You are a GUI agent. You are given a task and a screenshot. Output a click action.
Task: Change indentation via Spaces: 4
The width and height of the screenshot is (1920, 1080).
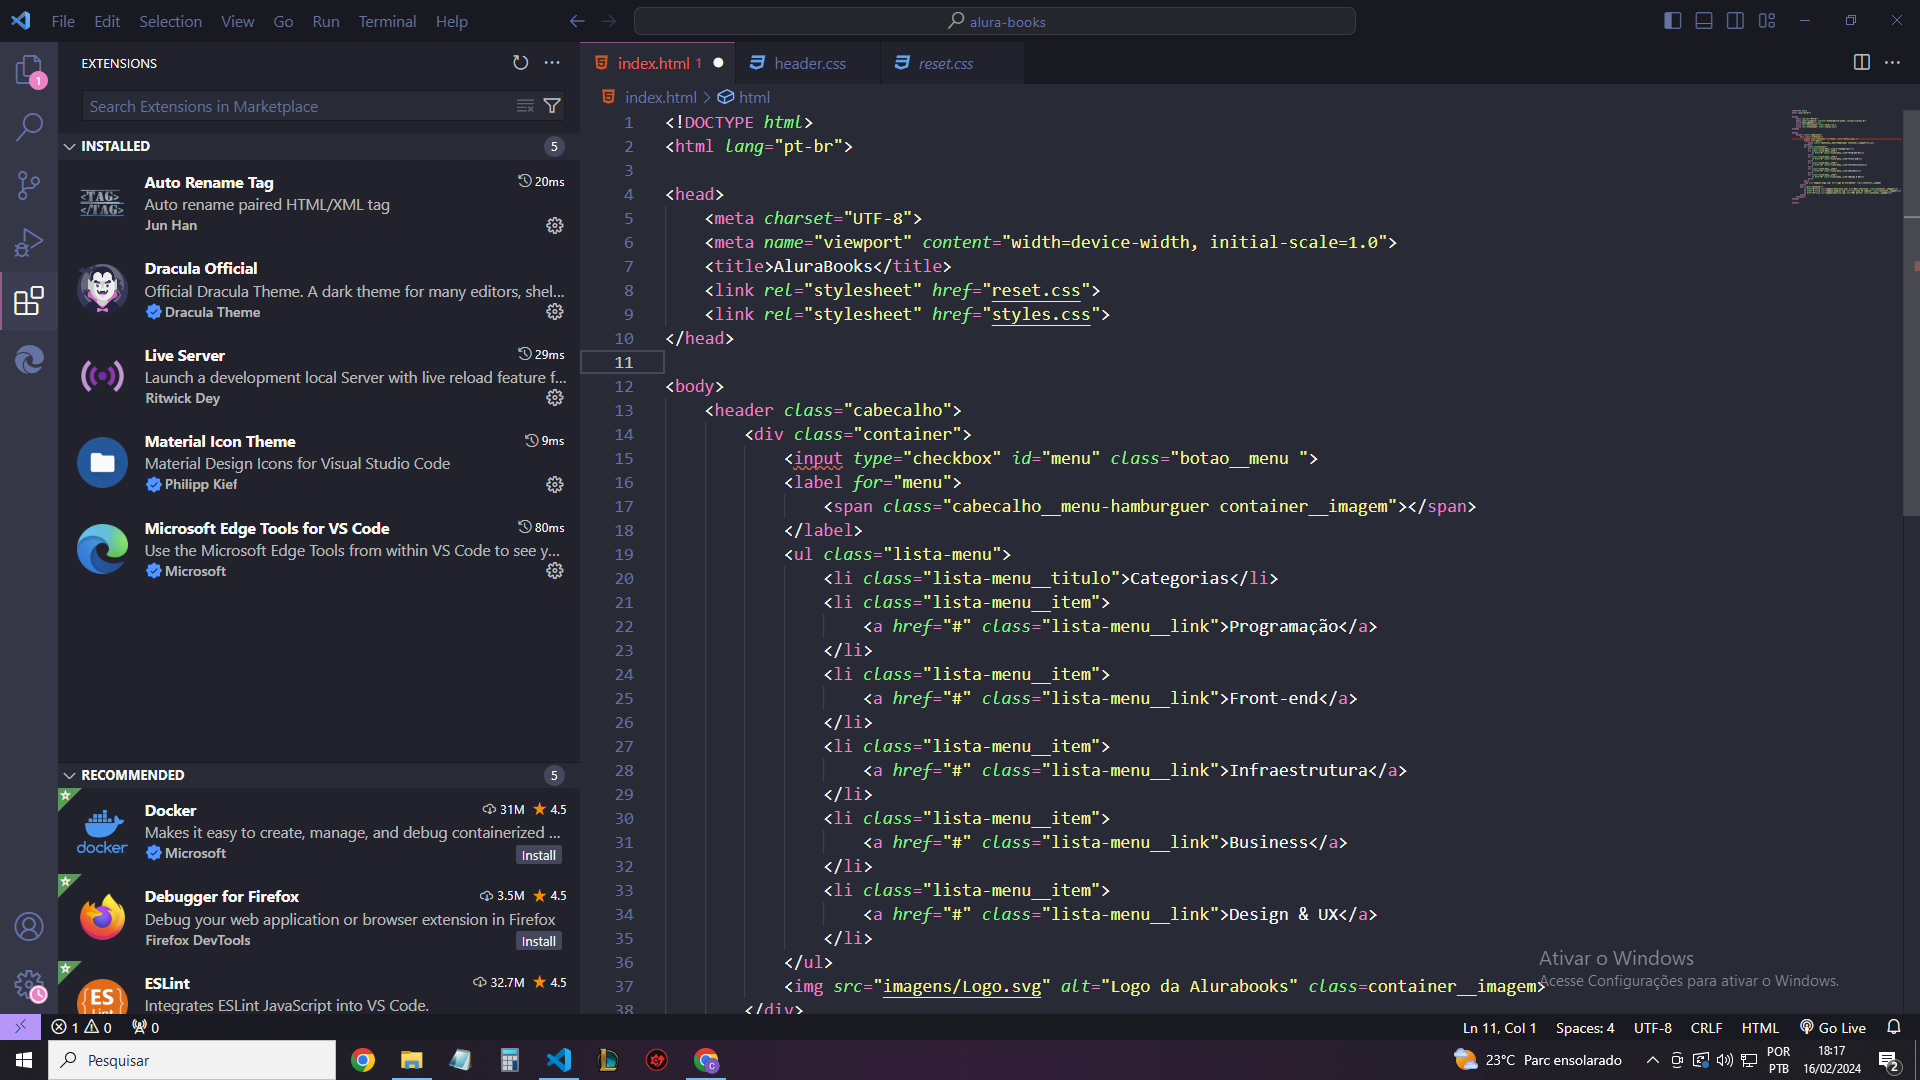pyautogui.click(x=1585, y=1028)
